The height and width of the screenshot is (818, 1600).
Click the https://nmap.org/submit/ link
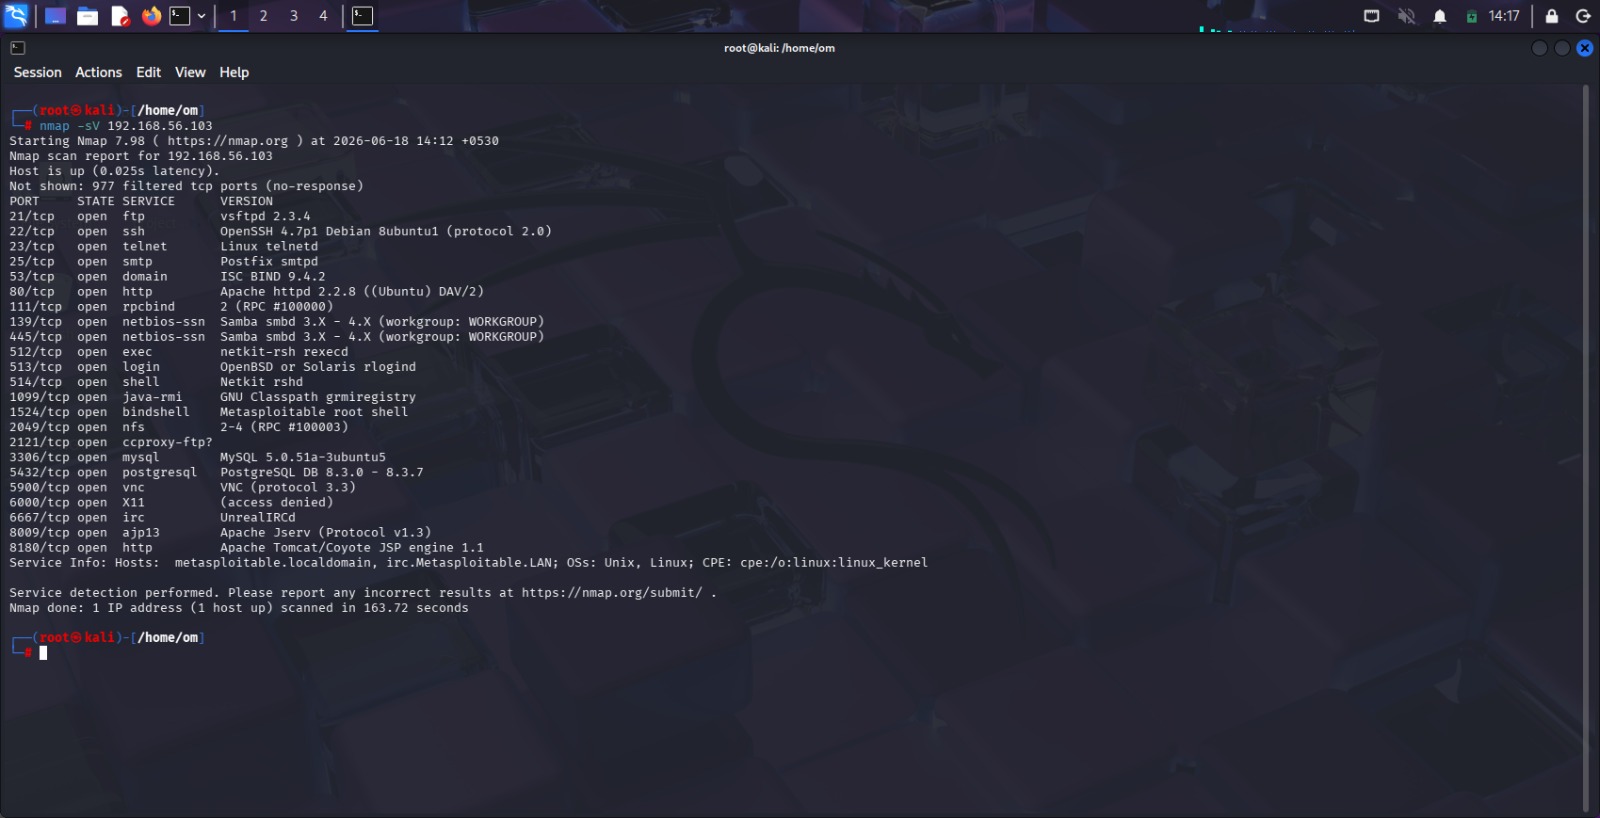click(x=612, y=593)
